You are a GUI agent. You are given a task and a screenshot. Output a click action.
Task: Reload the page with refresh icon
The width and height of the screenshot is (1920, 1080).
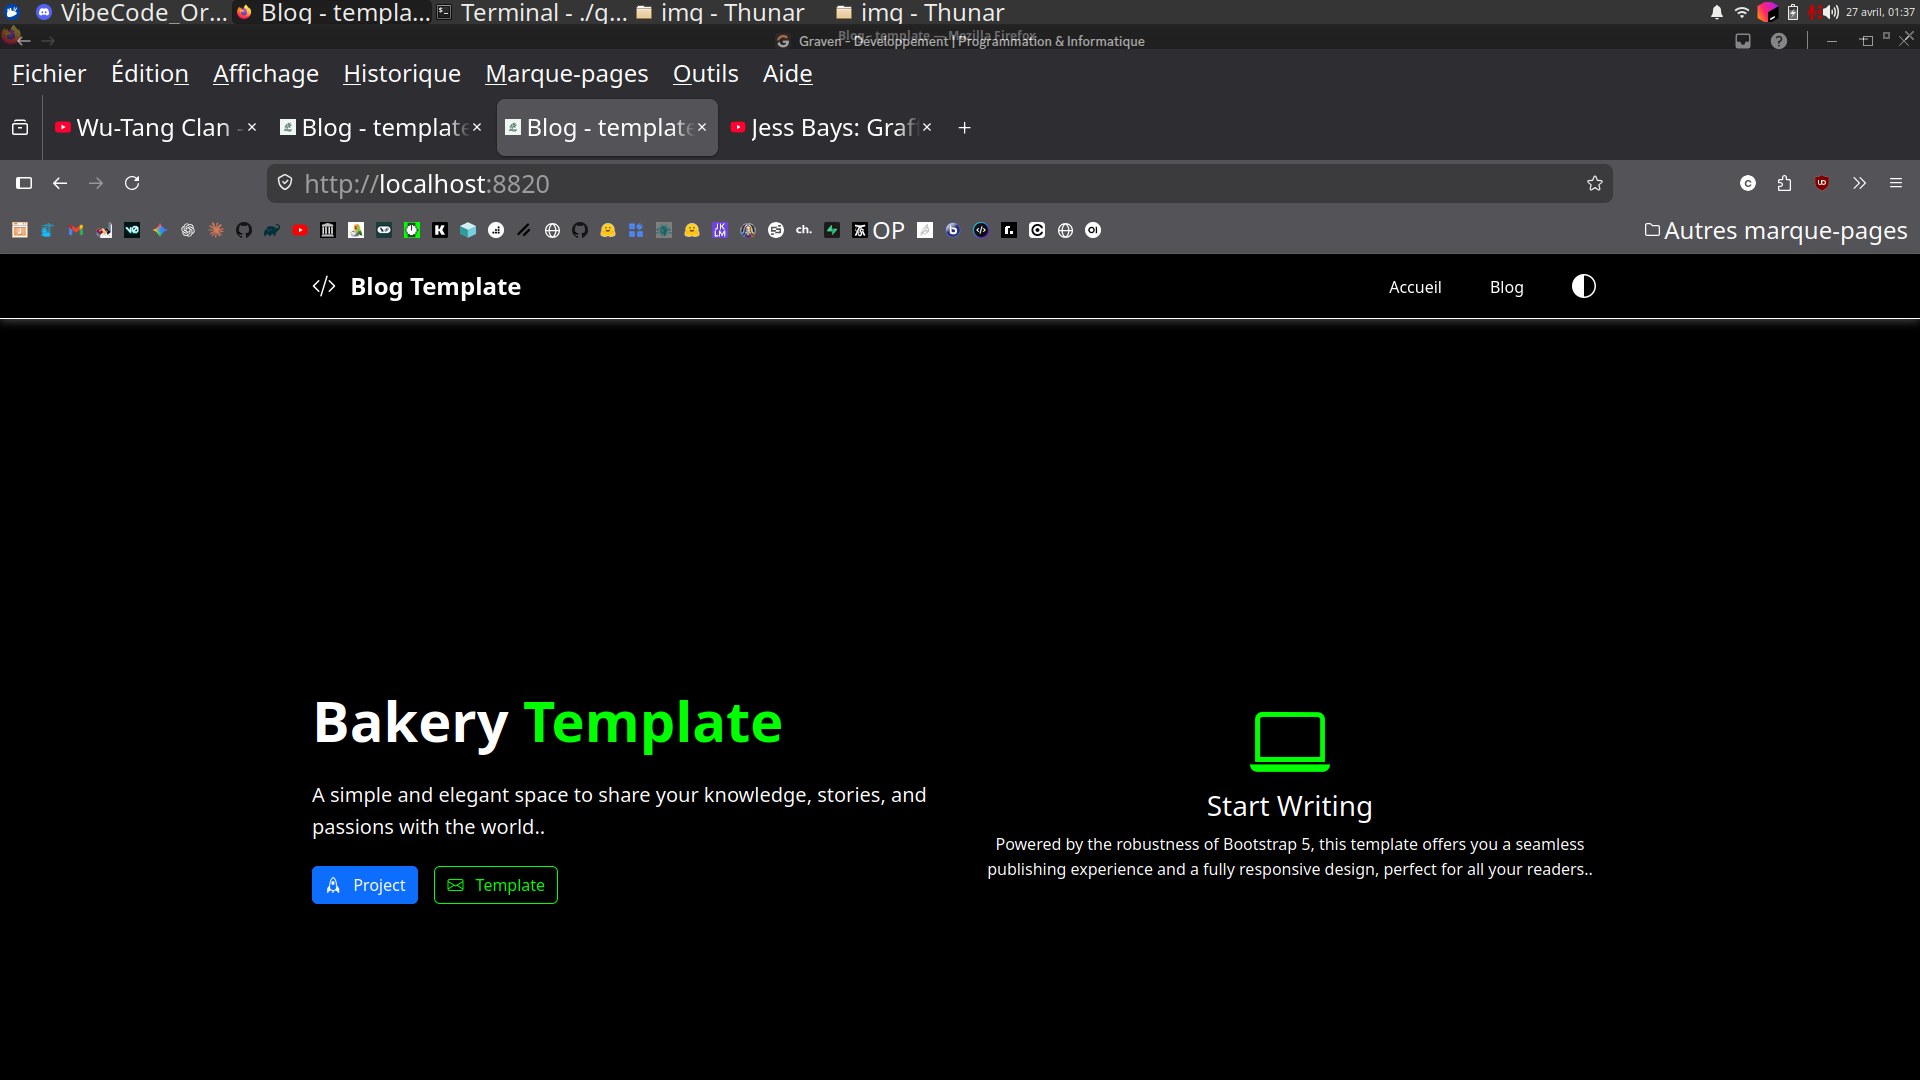tap(132, 184)
